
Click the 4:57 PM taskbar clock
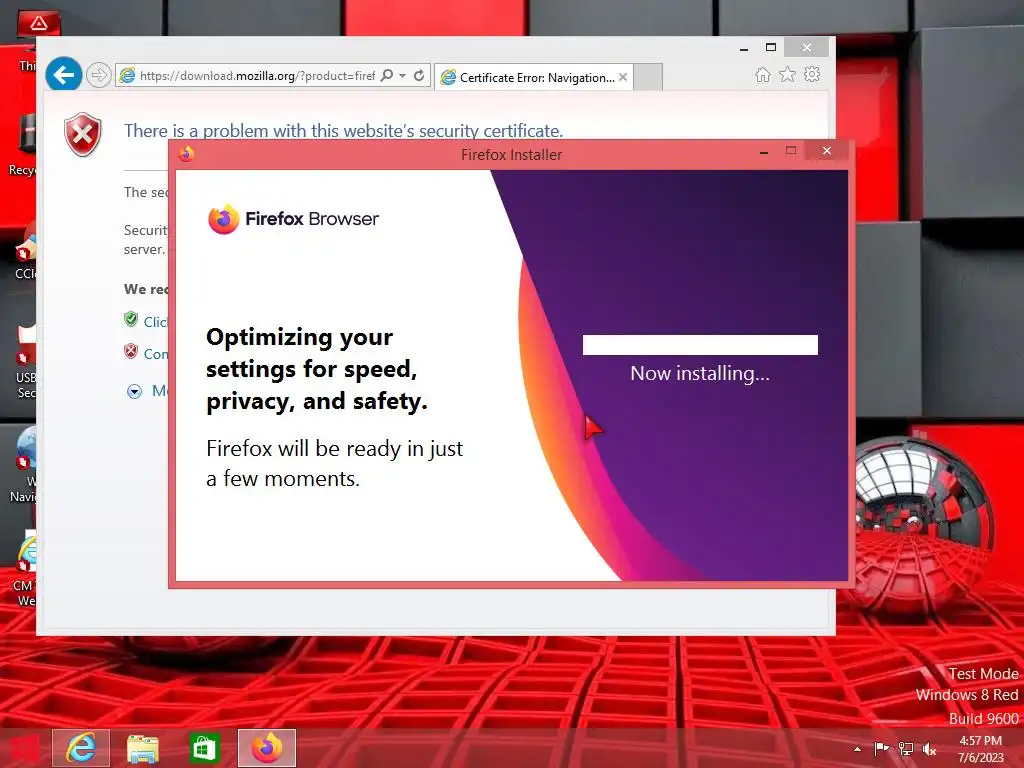[x=981, y=749]
